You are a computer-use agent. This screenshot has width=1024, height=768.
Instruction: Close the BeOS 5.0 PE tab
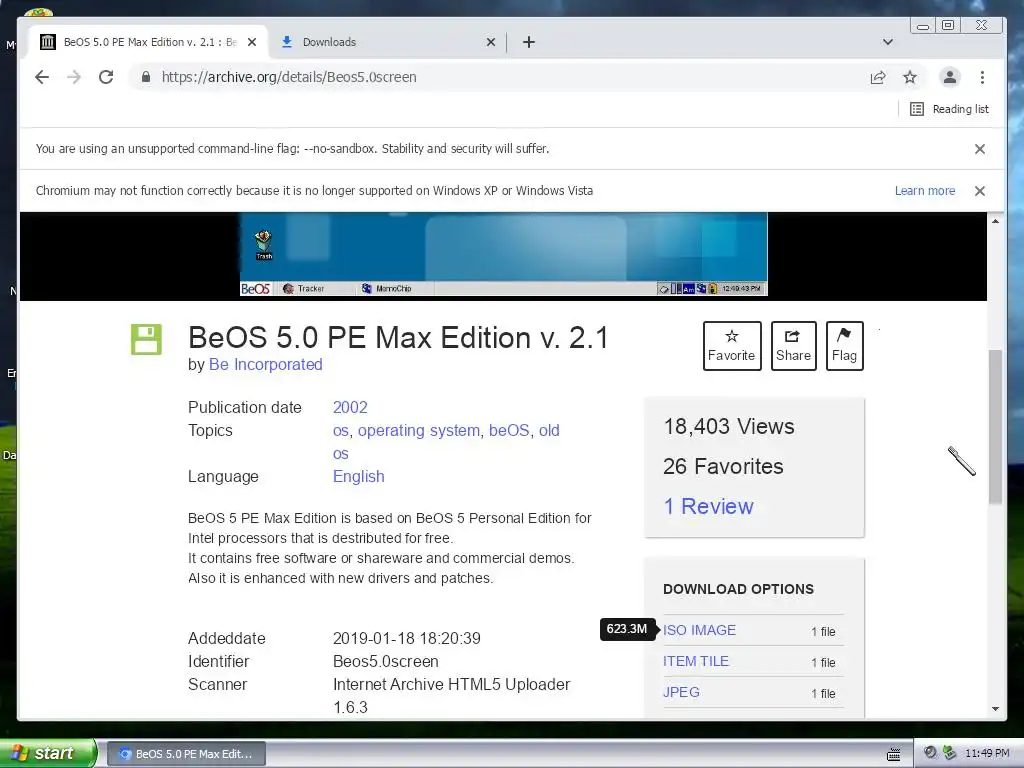(252, 42)
